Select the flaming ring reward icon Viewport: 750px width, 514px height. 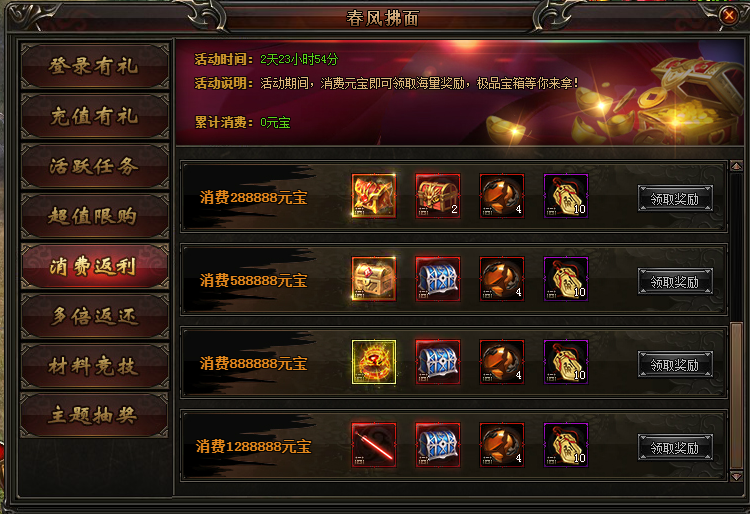(x=374, y=362)
